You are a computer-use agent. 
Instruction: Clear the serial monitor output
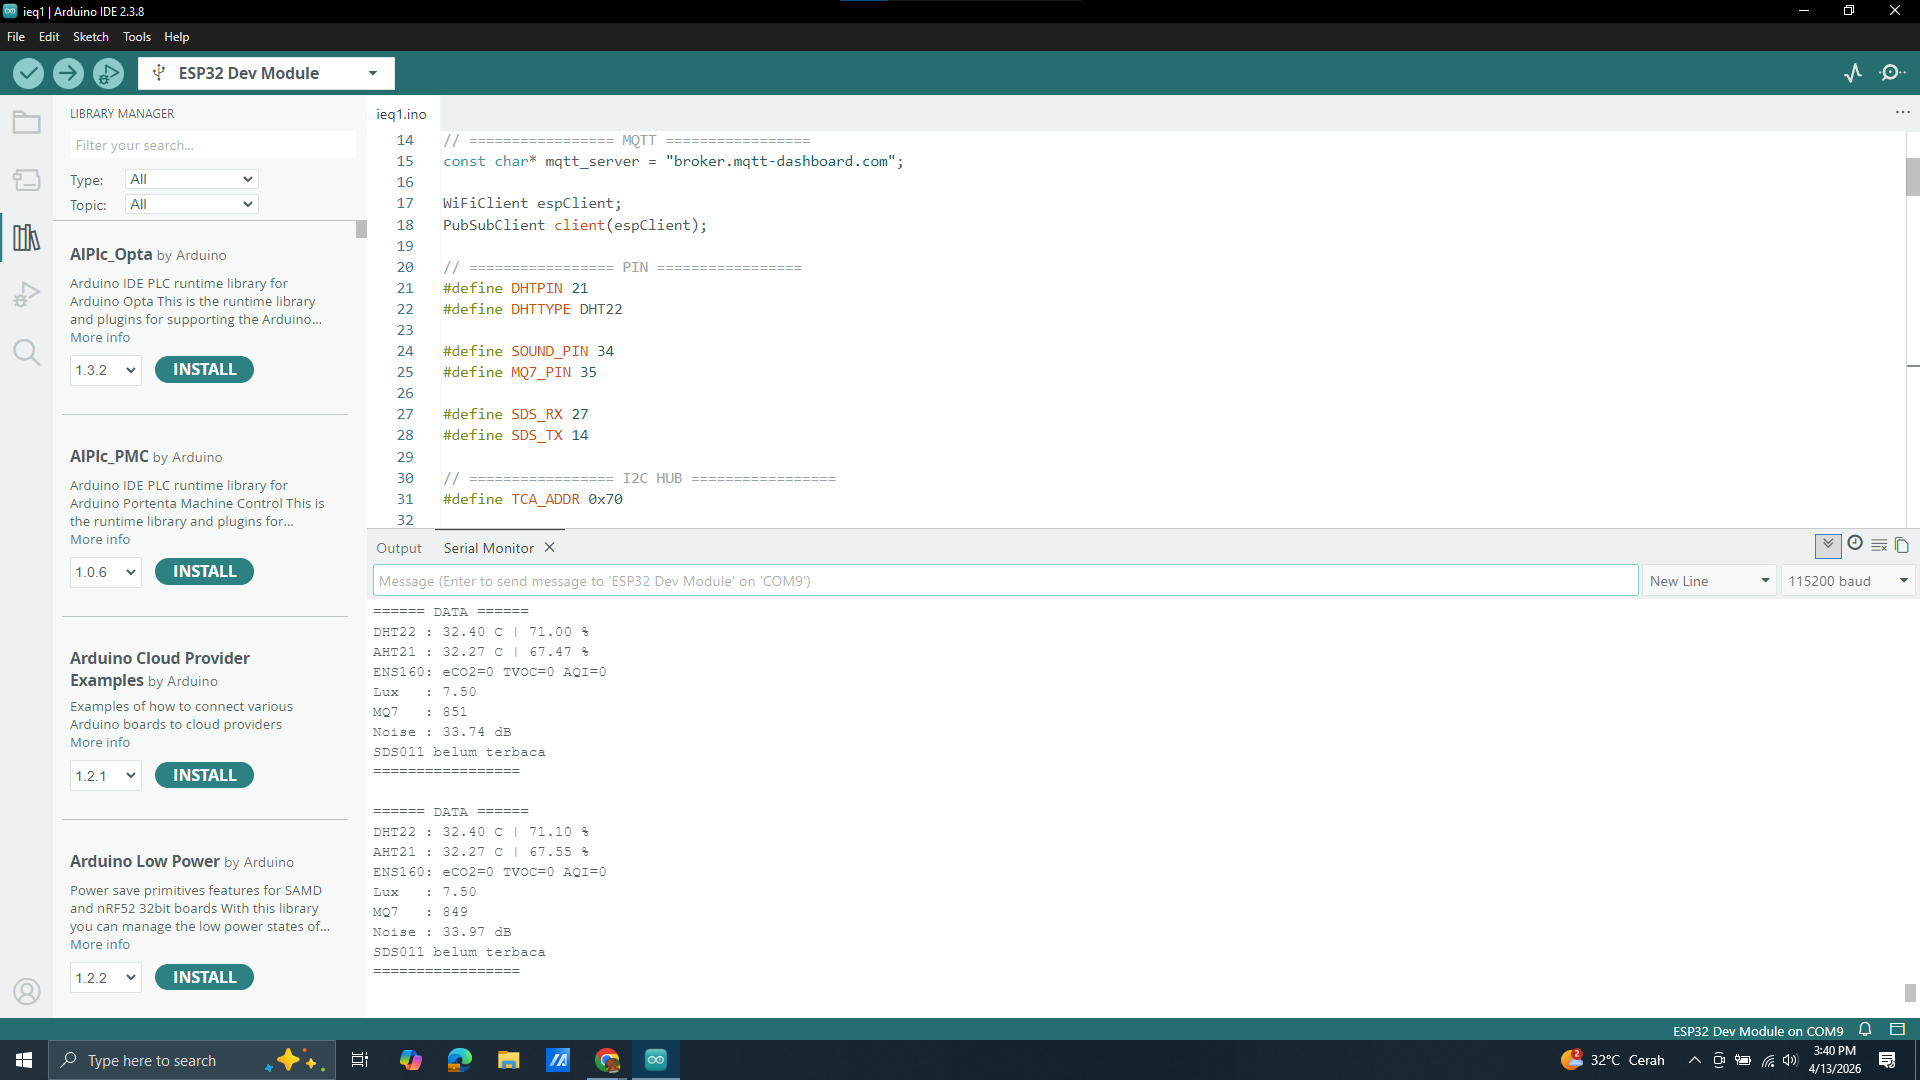click(1879, 545)
